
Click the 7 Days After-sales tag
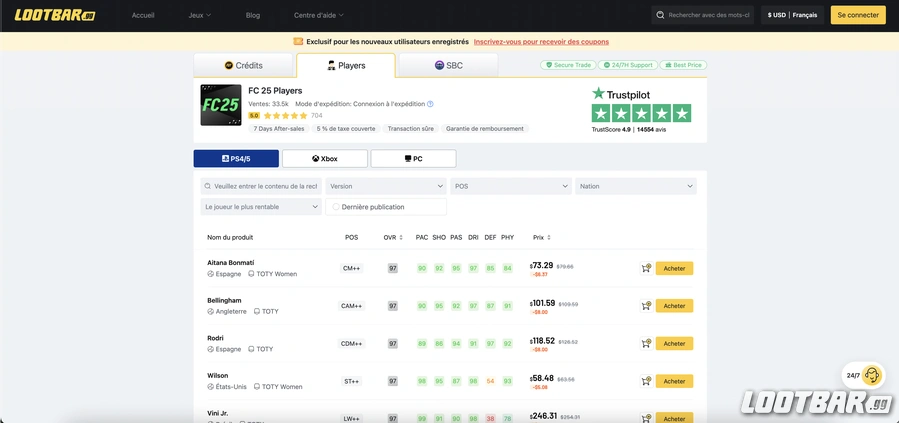tap(279, 129)
